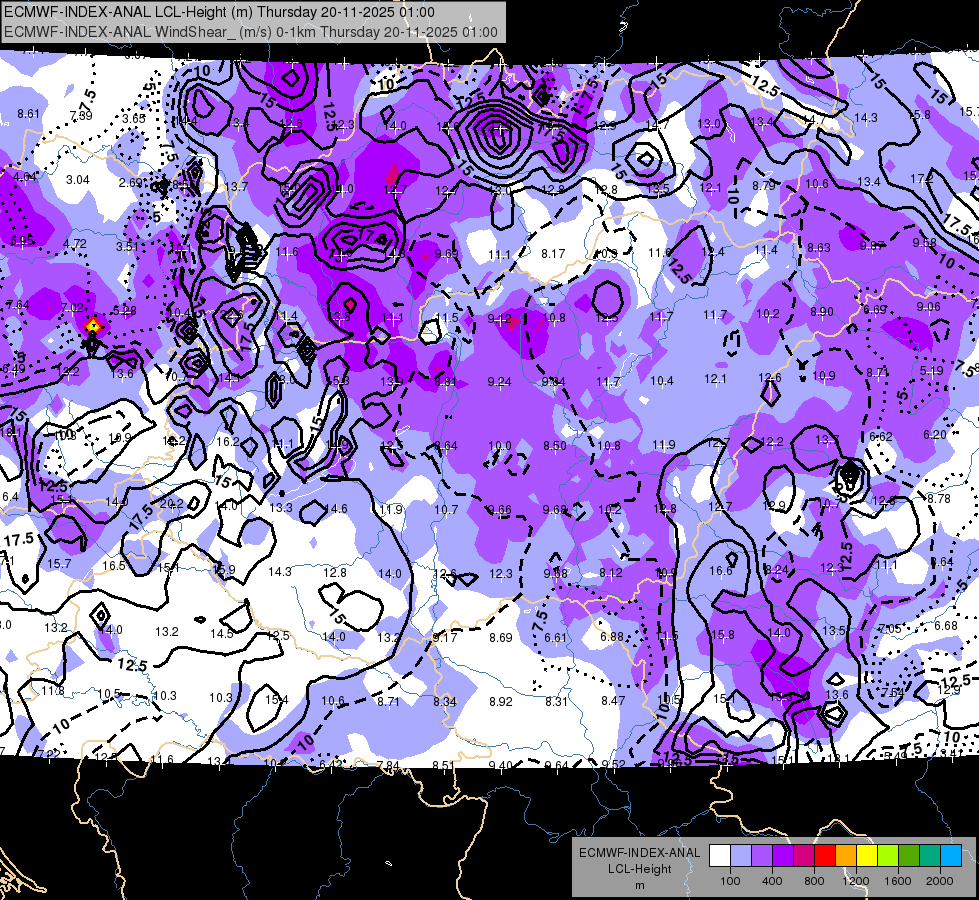Click the legend's ECMWF-INDEX-ANAL title
Image resolution: width=979 pixels, height=900 pixels.
pyautogui.click(x=639, y=853)
